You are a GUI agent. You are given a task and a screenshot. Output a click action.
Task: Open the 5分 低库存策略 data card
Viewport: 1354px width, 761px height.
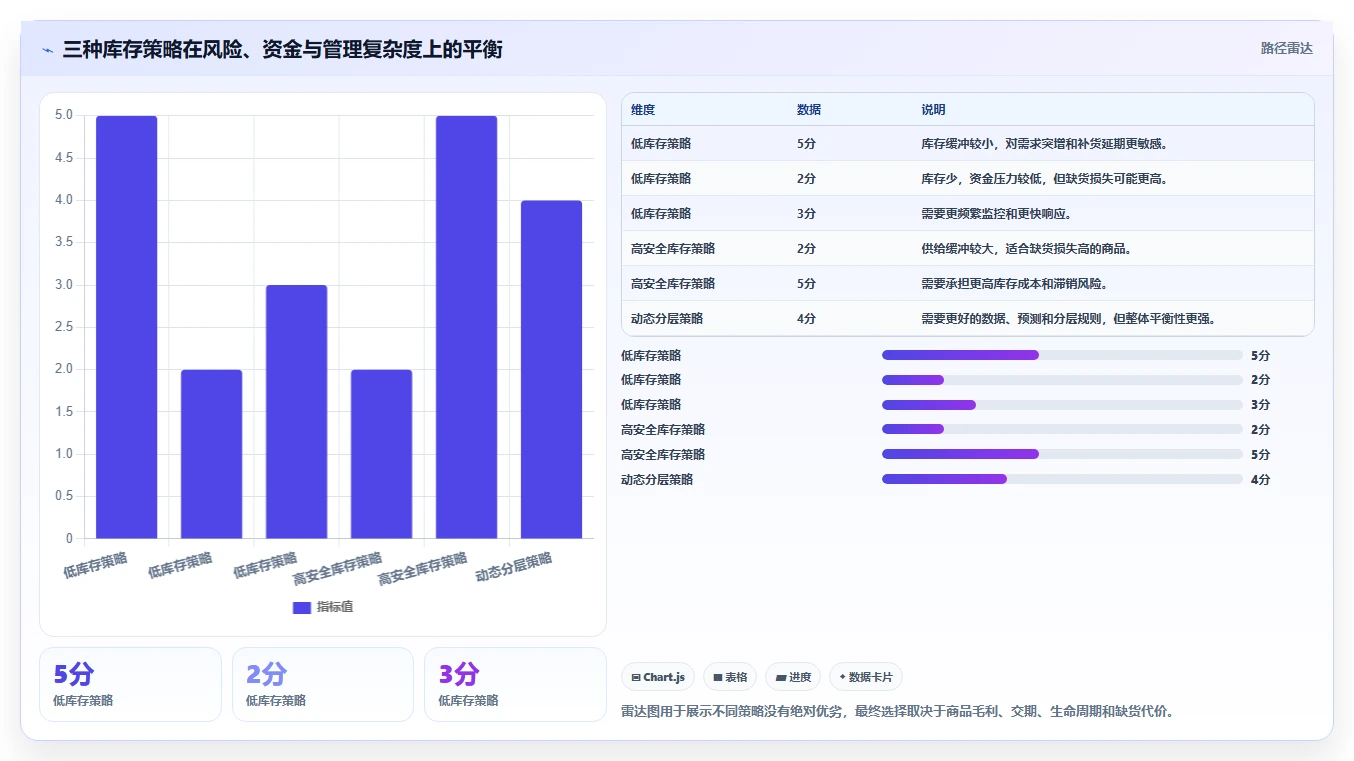130,684
